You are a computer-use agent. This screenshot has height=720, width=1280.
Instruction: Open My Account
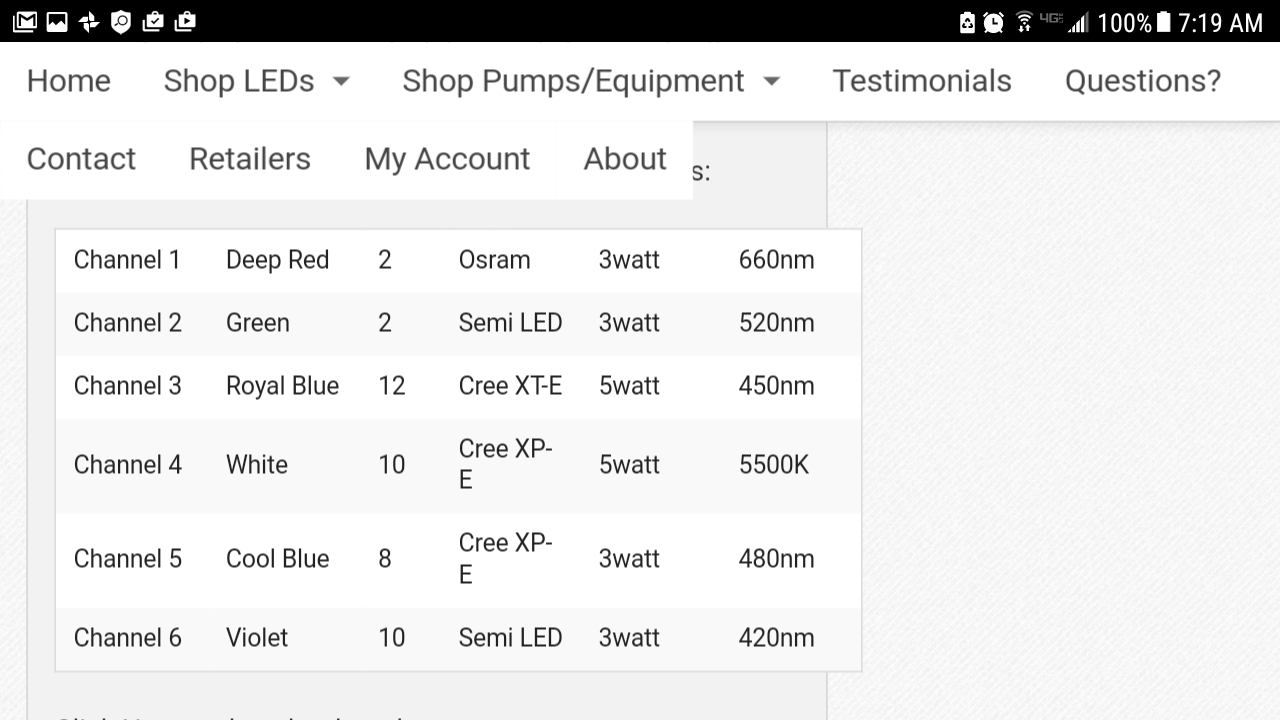(x=447, y=159)
